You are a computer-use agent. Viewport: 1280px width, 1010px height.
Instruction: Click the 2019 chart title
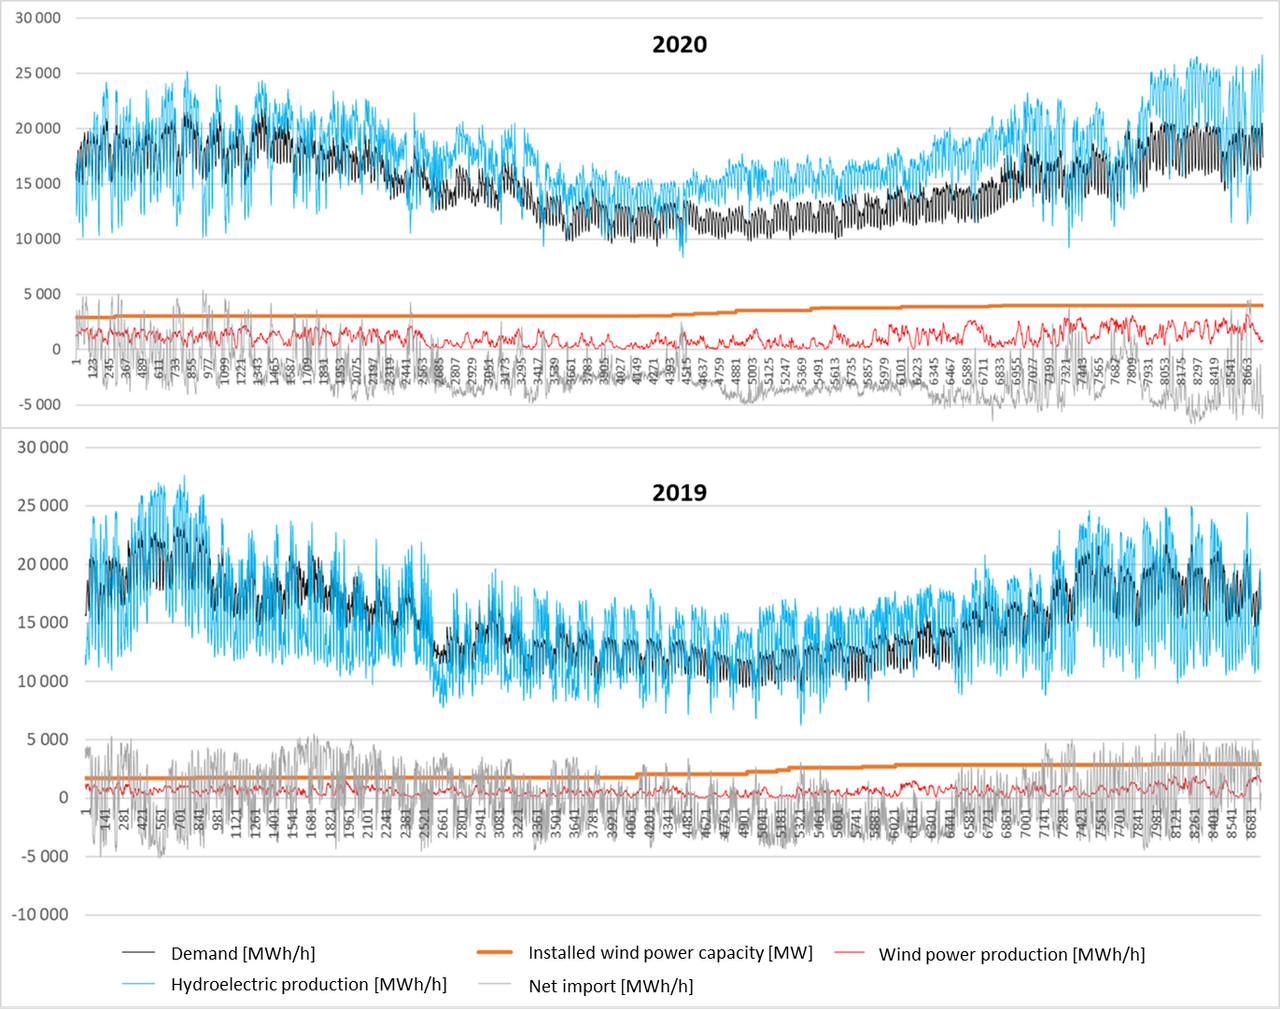coord(679,493)
